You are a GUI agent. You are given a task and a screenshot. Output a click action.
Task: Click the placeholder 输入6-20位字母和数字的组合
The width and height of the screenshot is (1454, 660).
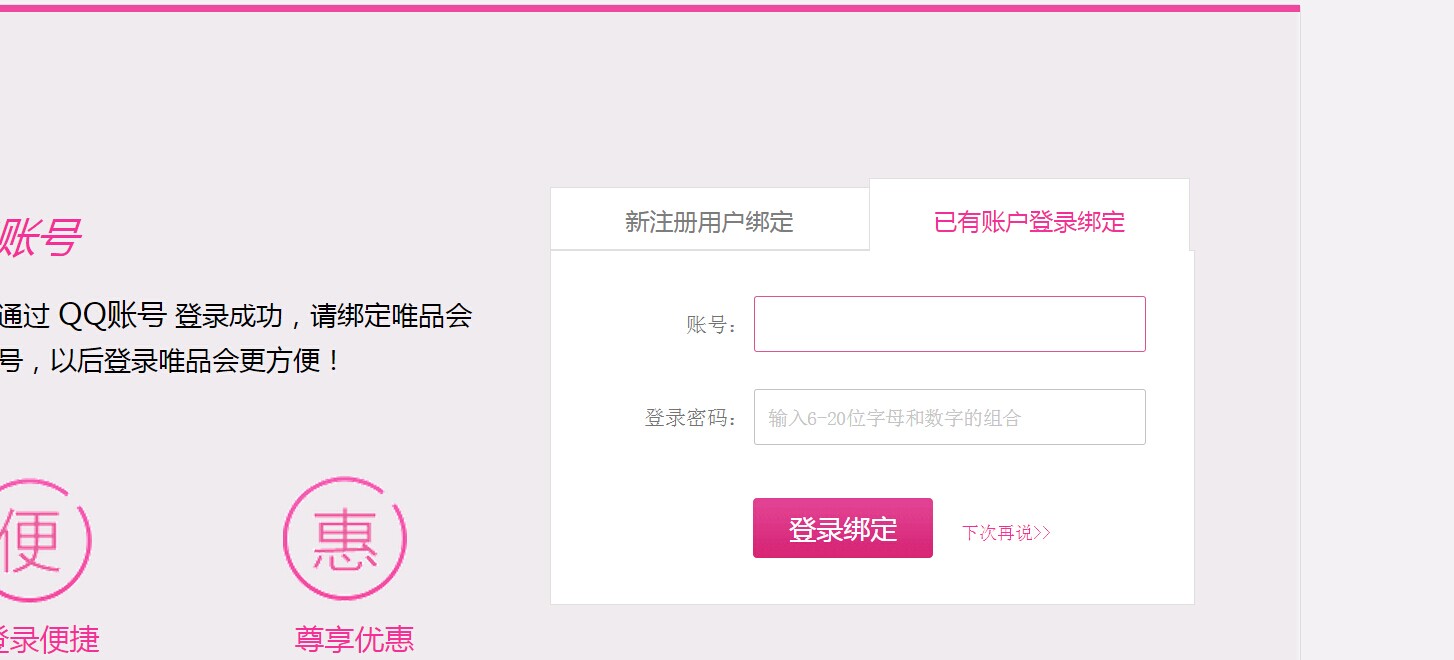click(x=894, y=418)
